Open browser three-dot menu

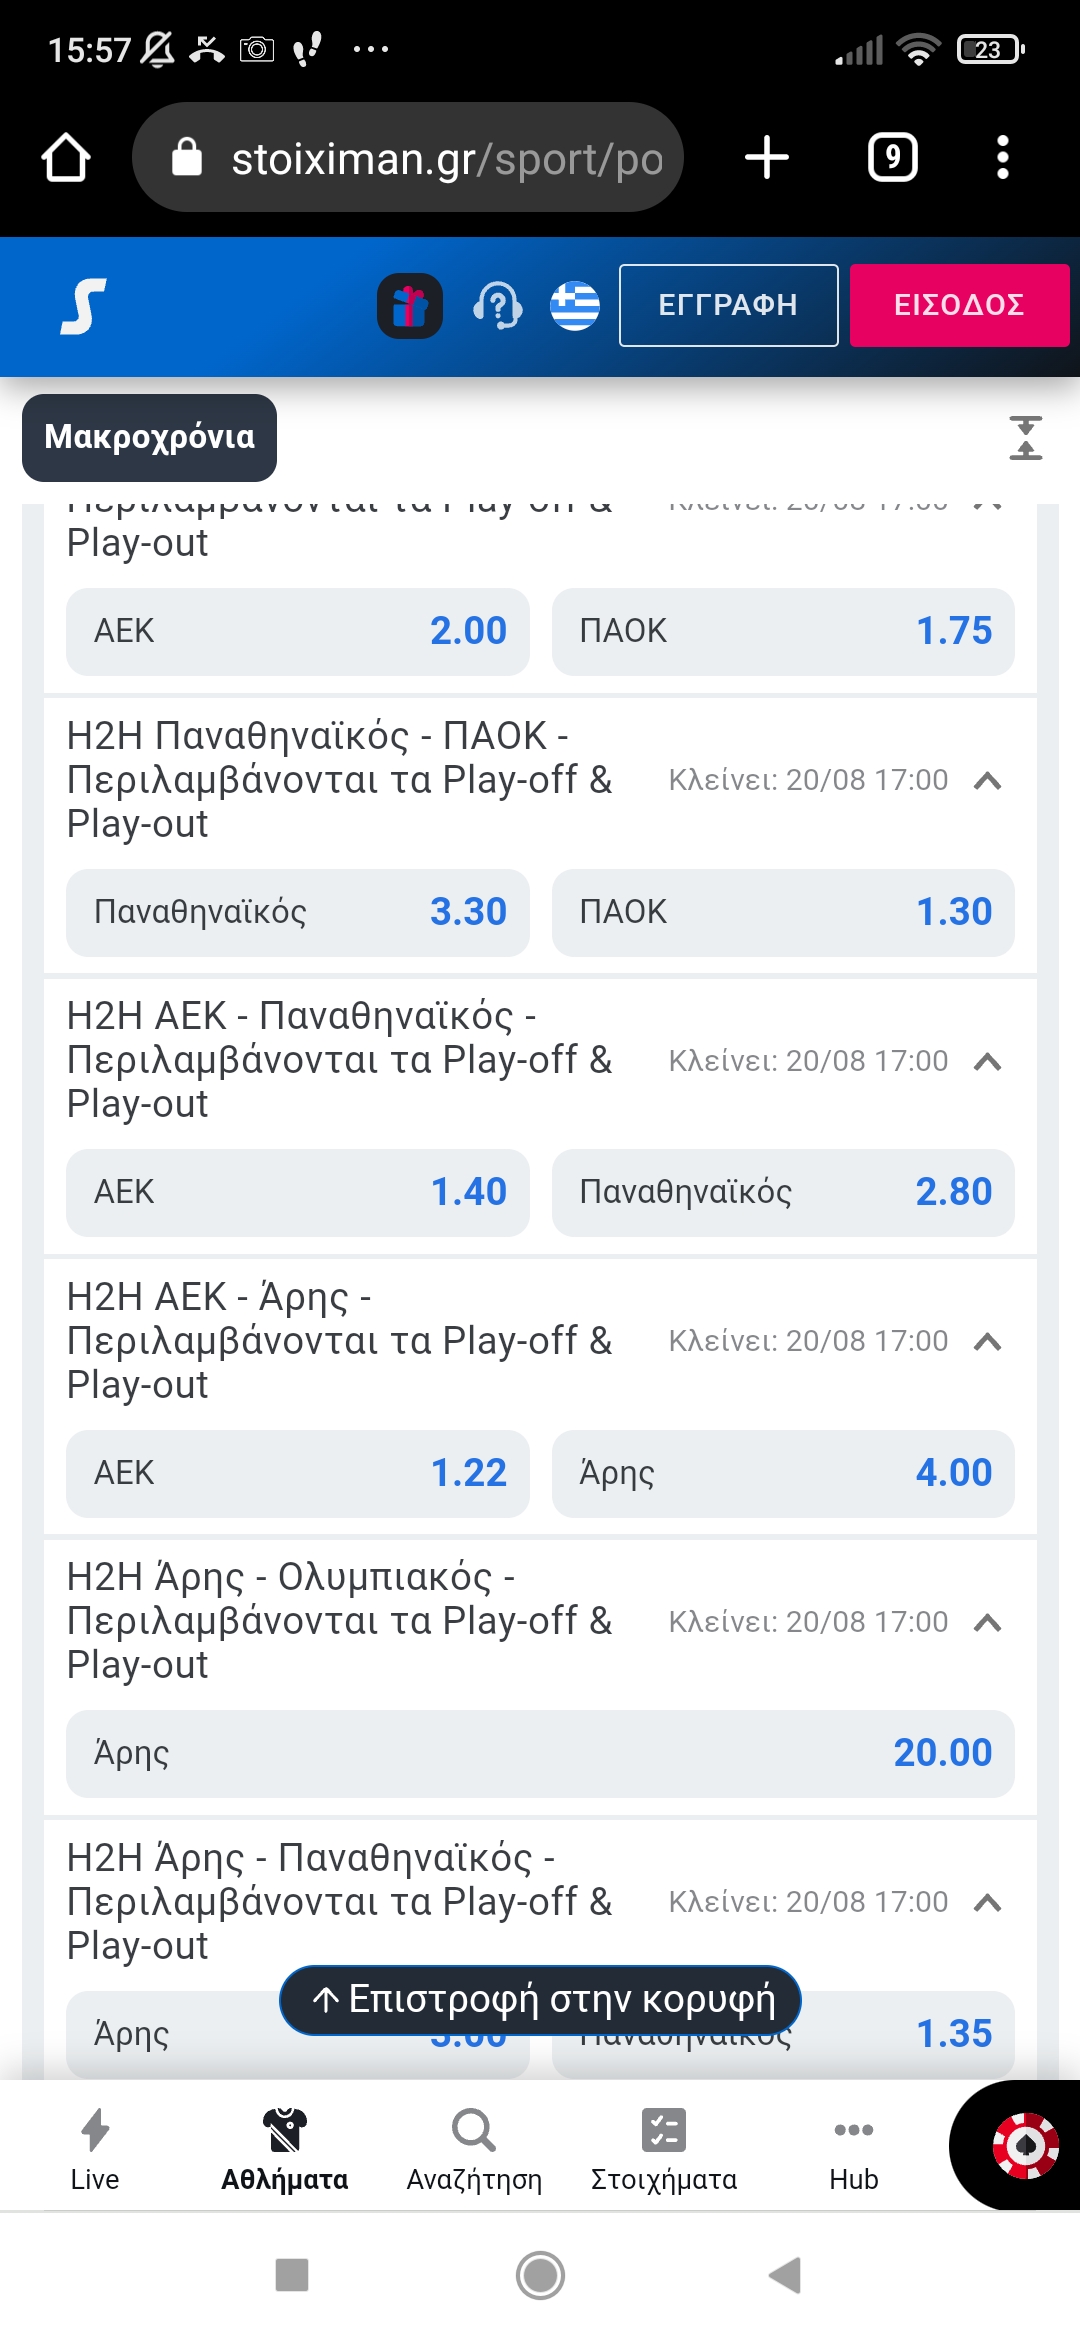coord(1003,158)
